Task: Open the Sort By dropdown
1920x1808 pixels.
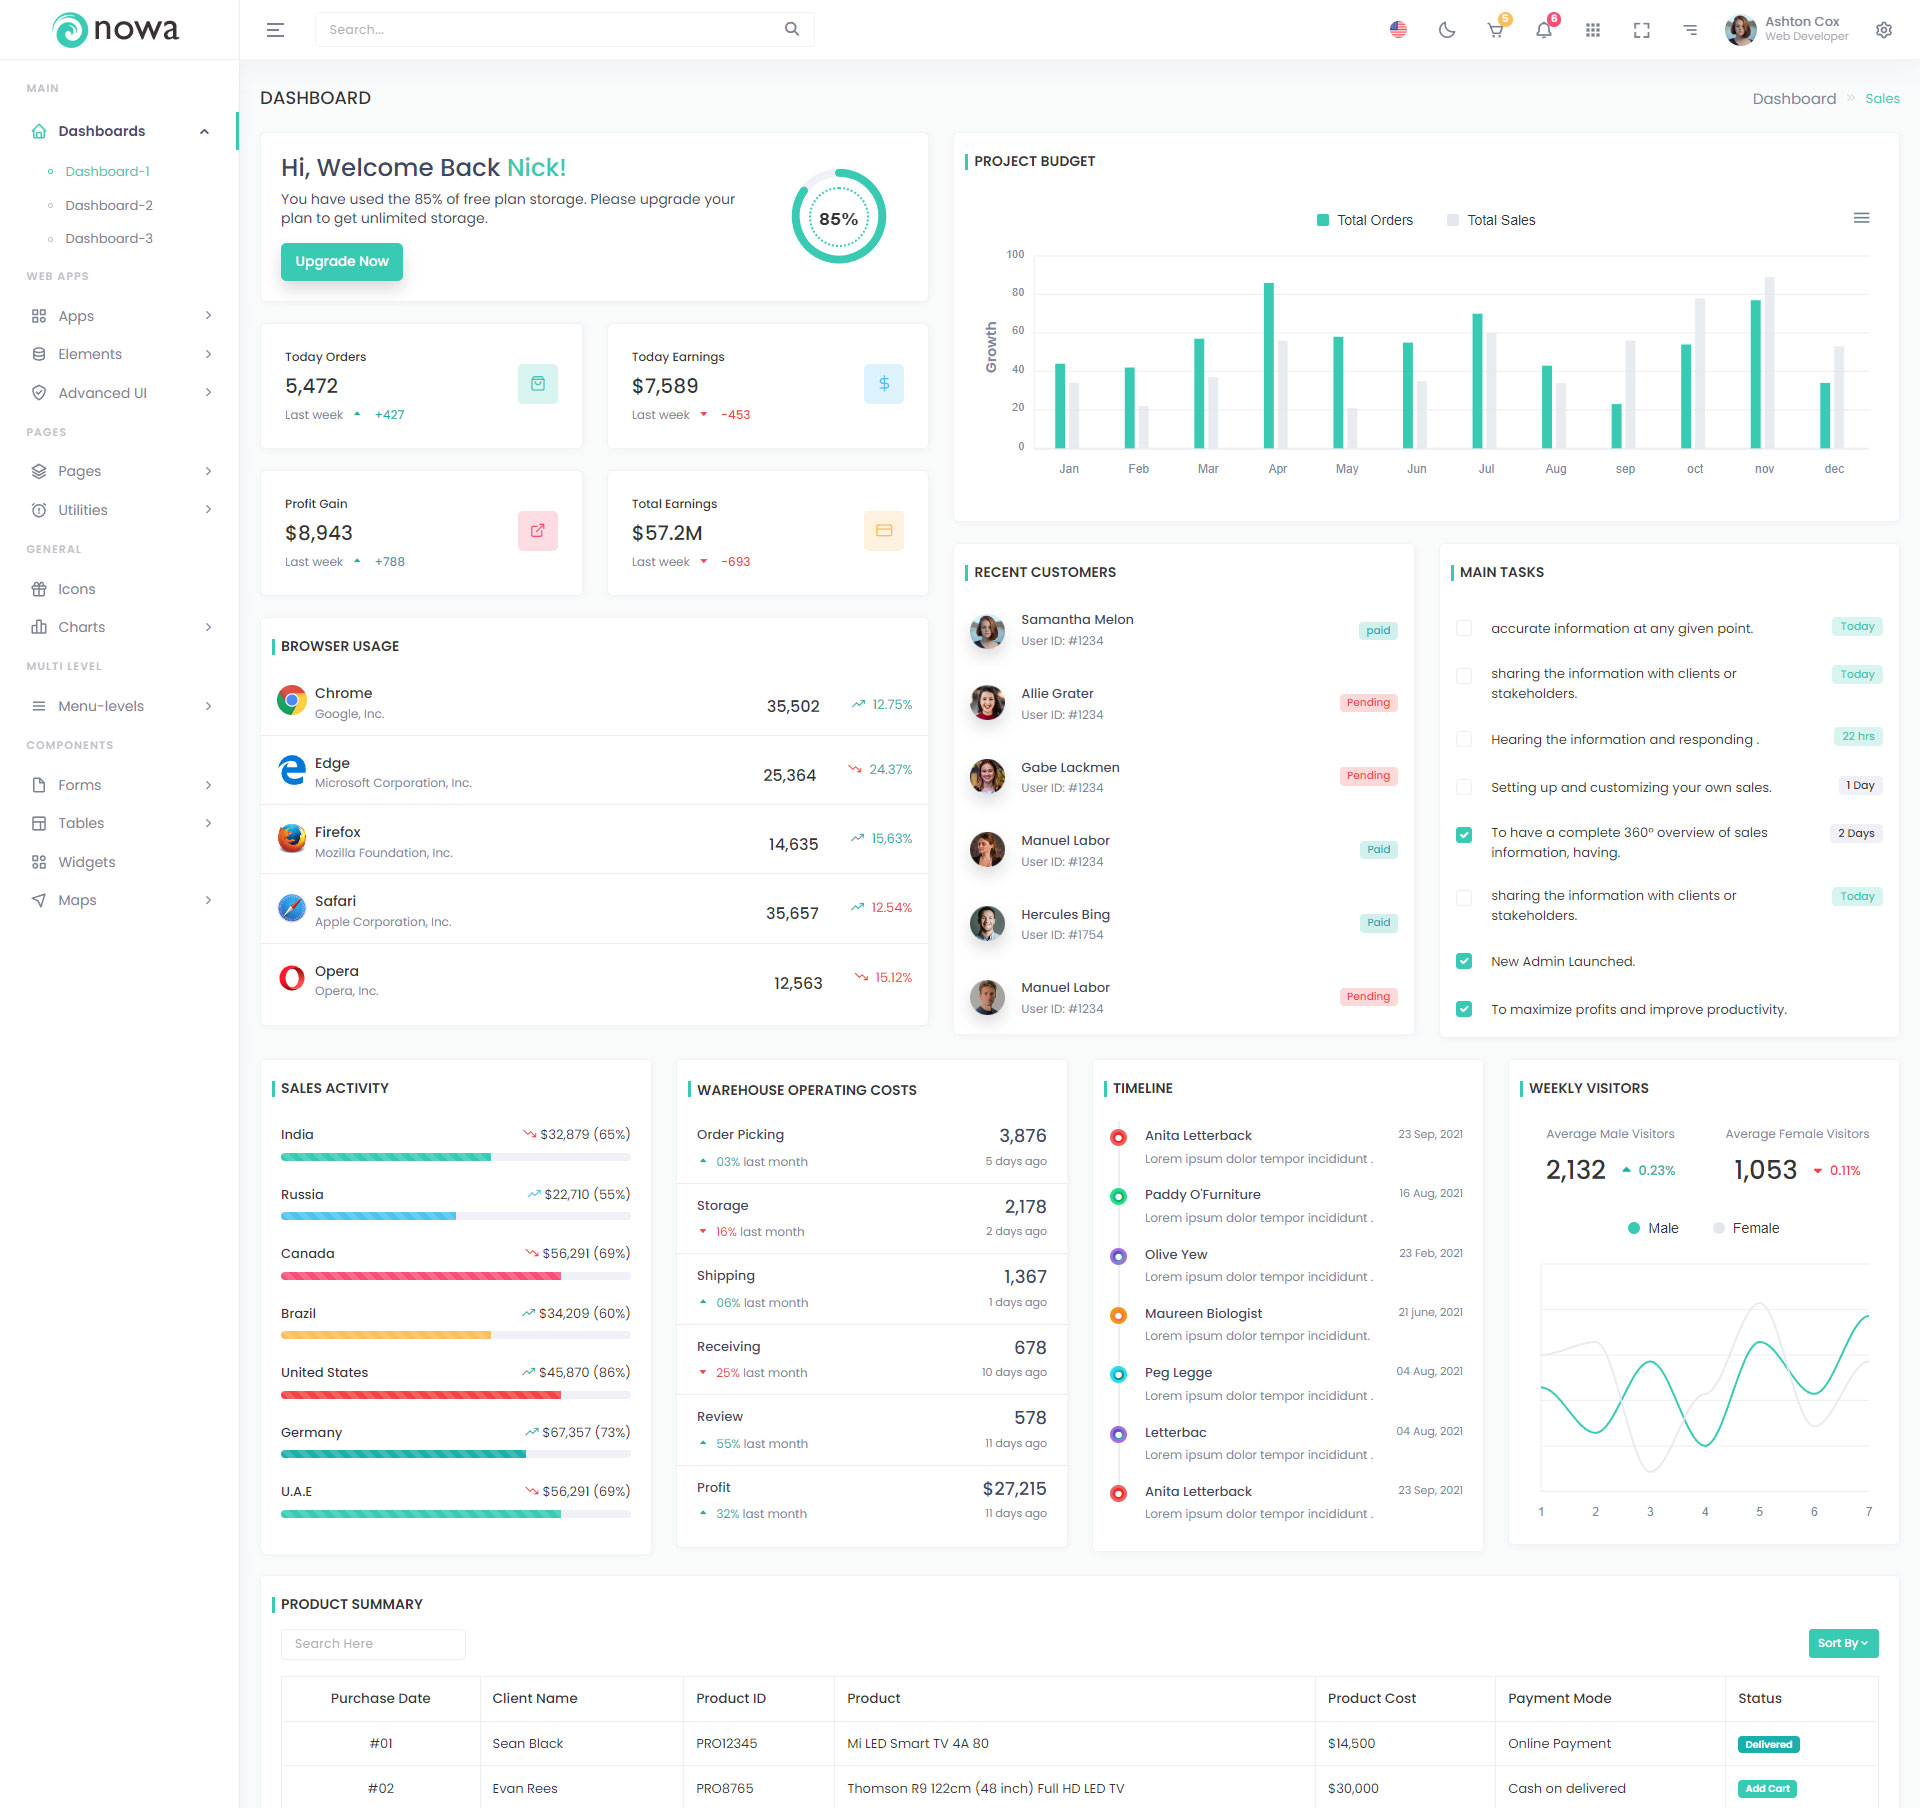Action: point(1842,1643)
